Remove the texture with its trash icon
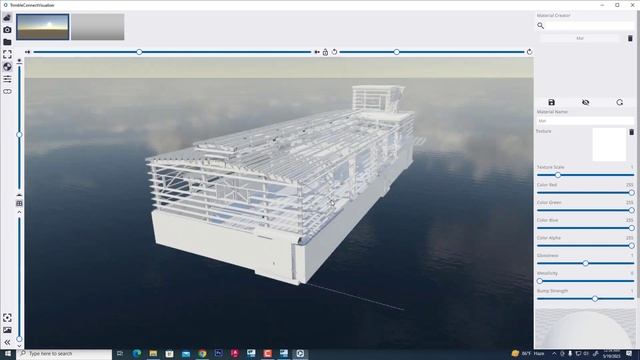This screenshot has height=360, width=640. tap(631, 132)
